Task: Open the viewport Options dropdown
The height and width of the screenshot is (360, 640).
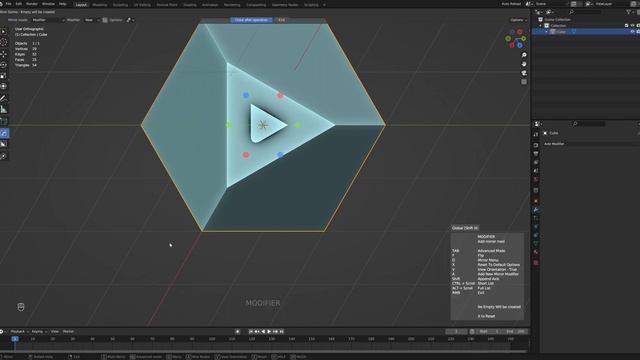Action: 518,20
